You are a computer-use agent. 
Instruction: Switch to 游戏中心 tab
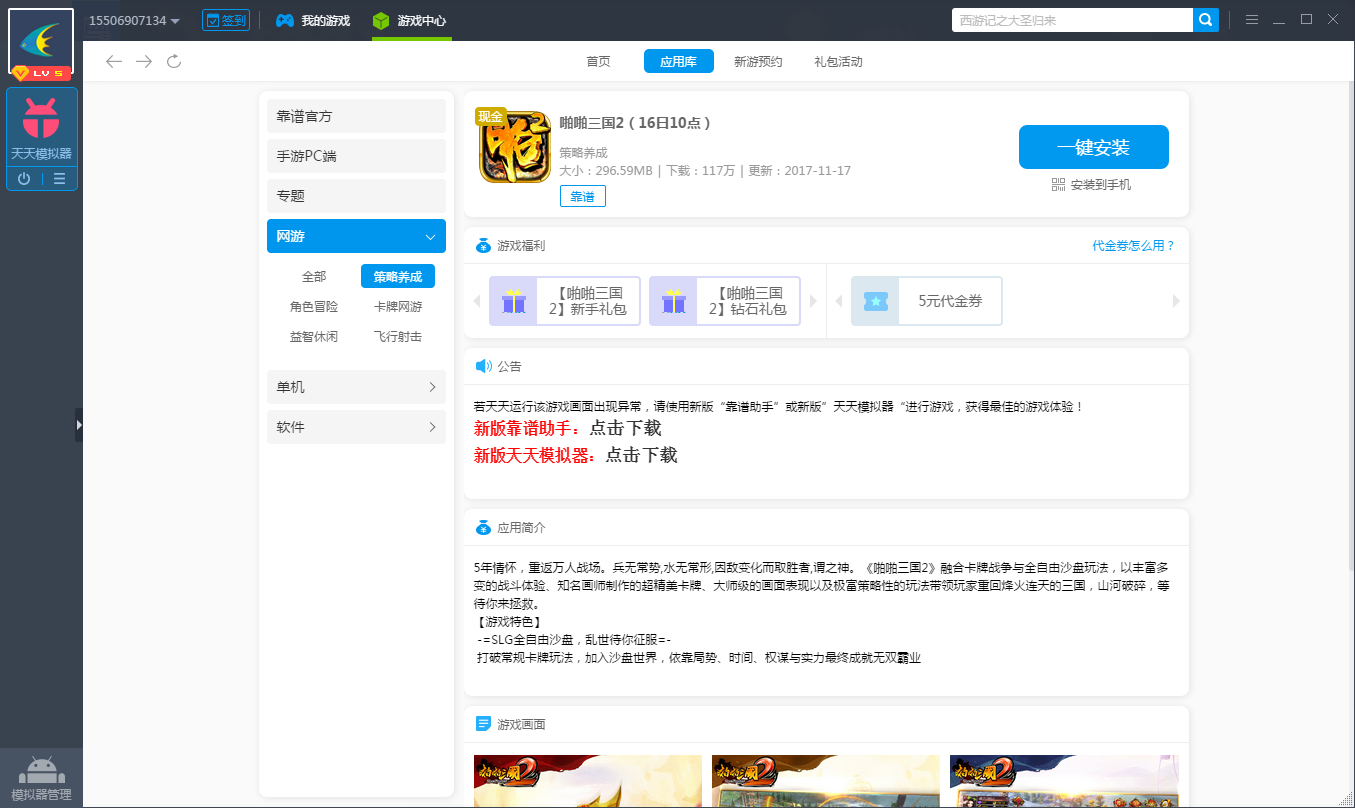[410, 21]
